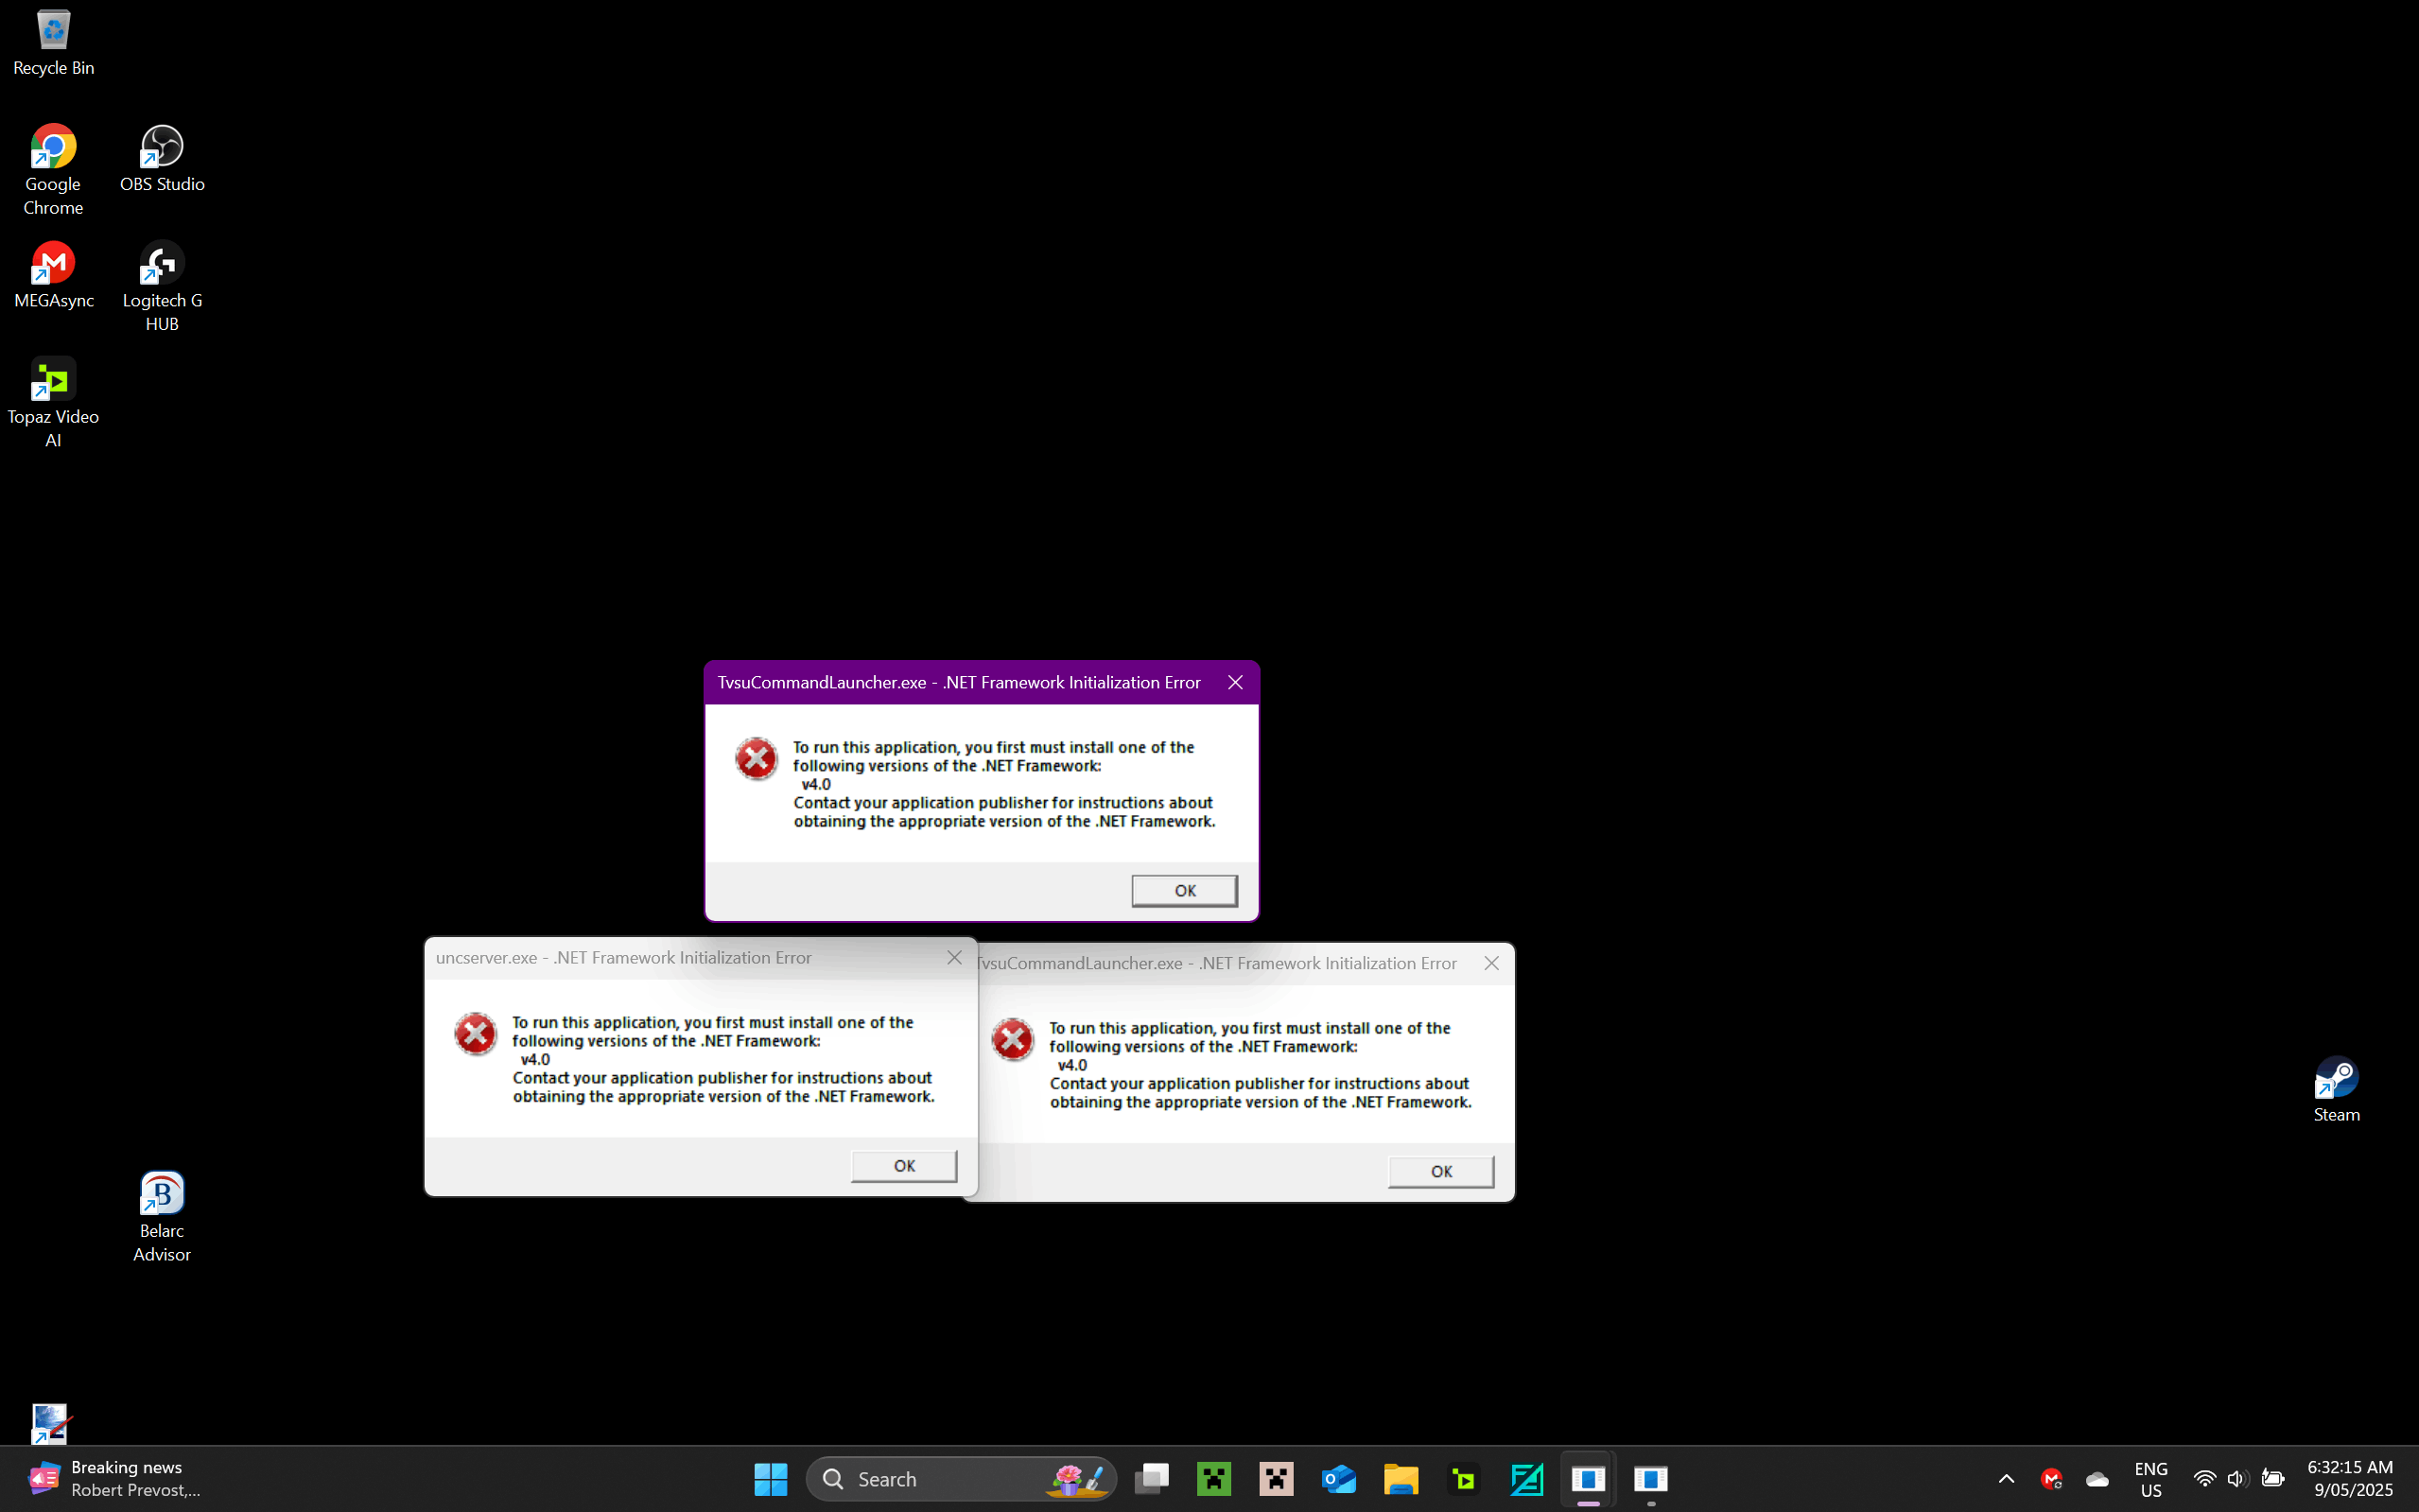Click OK in active TvsuCommandLauncher dialog
Viewport: 2419px width, 1512px height.
point(1184,891)
